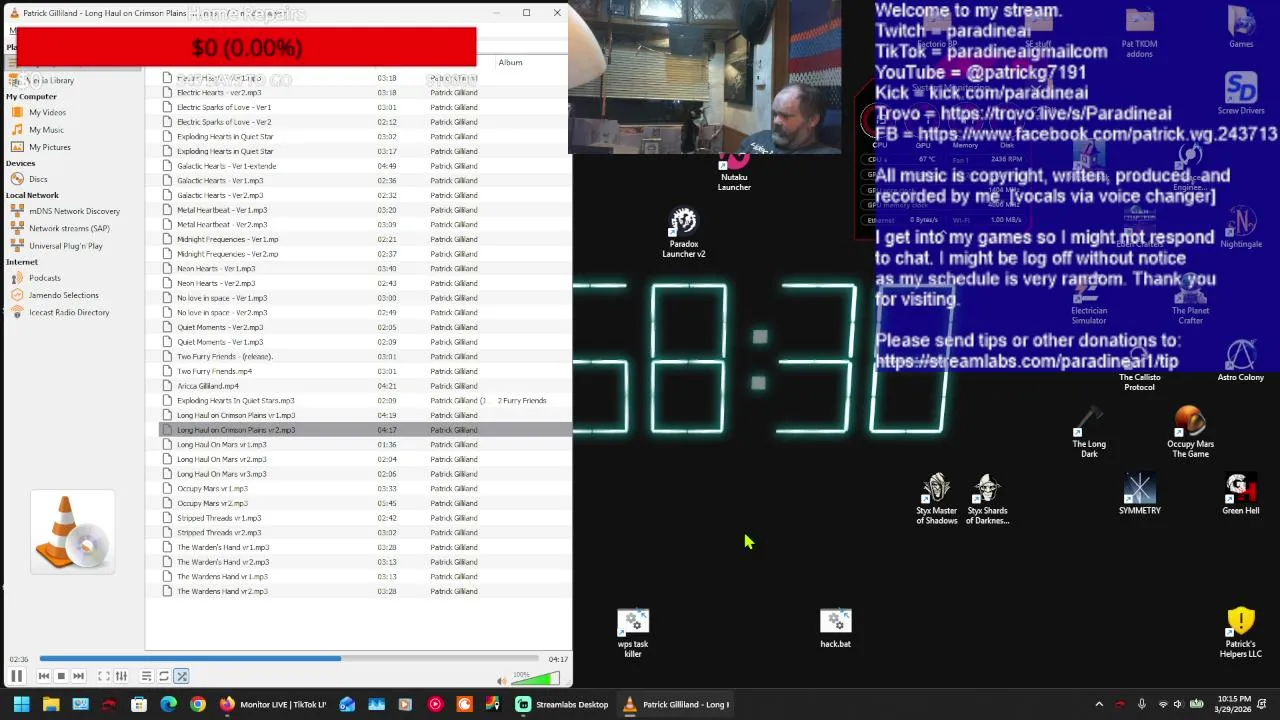The image size is (1280, 720).
Task: Open Paradox Launcher v2 desktop icon
Action: point(684,233)
